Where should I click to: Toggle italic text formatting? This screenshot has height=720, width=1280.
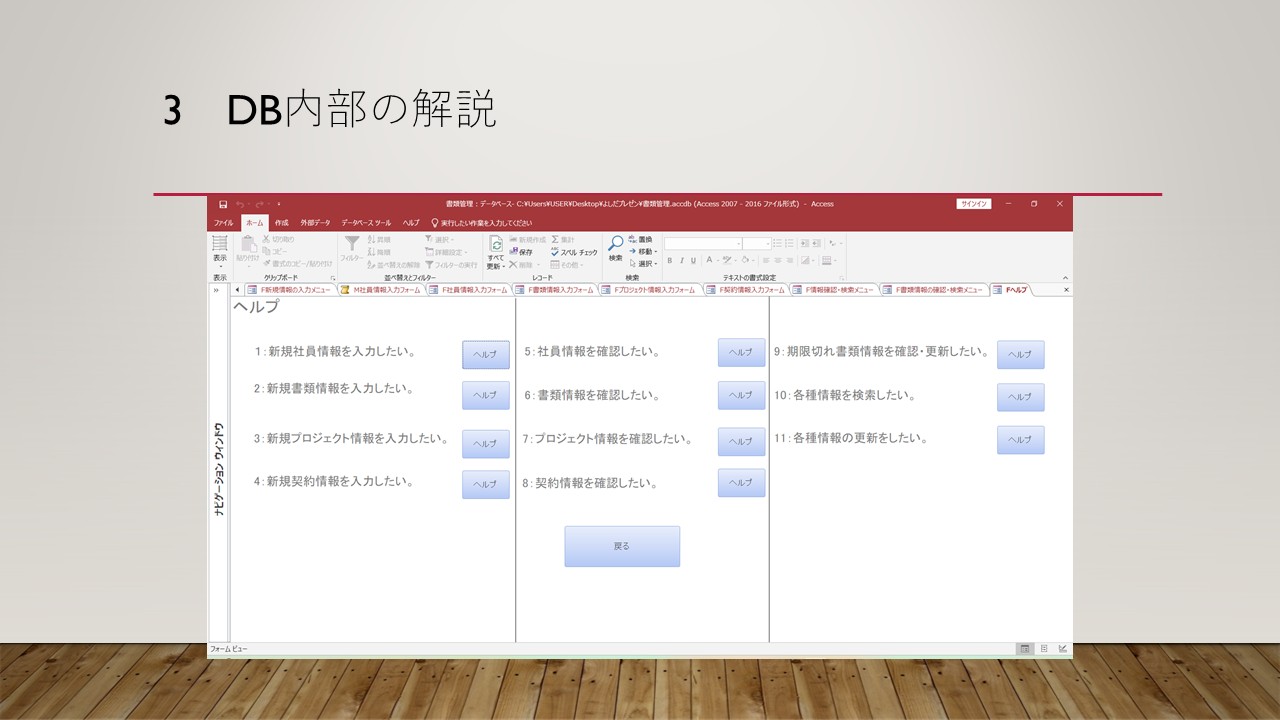tap(682, 261)
